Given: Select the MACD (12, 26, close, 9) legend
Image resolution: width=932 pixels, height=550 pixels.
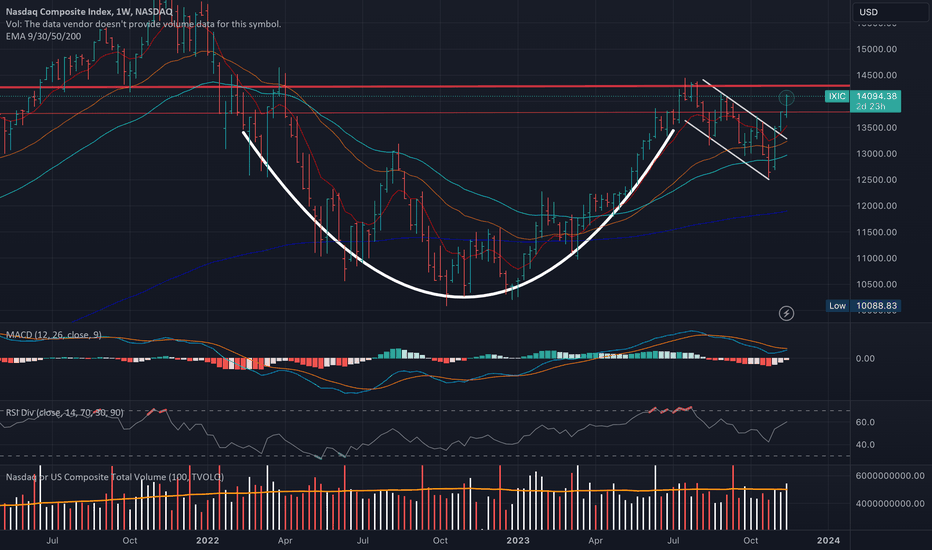Looking at the screenshot, I should 53,335.
